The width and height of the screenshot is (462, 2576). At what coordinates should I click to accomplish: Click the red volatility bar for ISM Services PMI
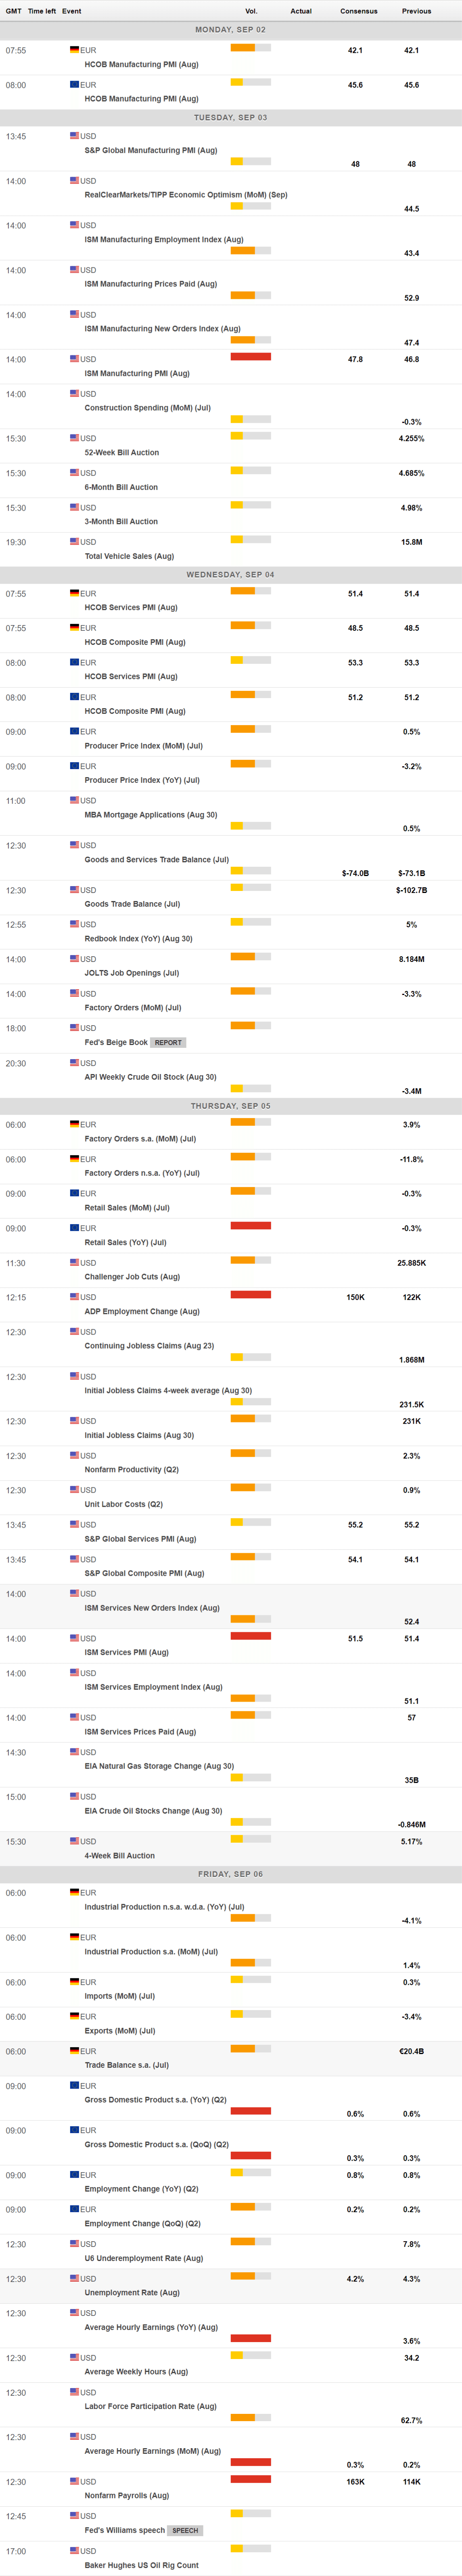tap(250, 1636)
